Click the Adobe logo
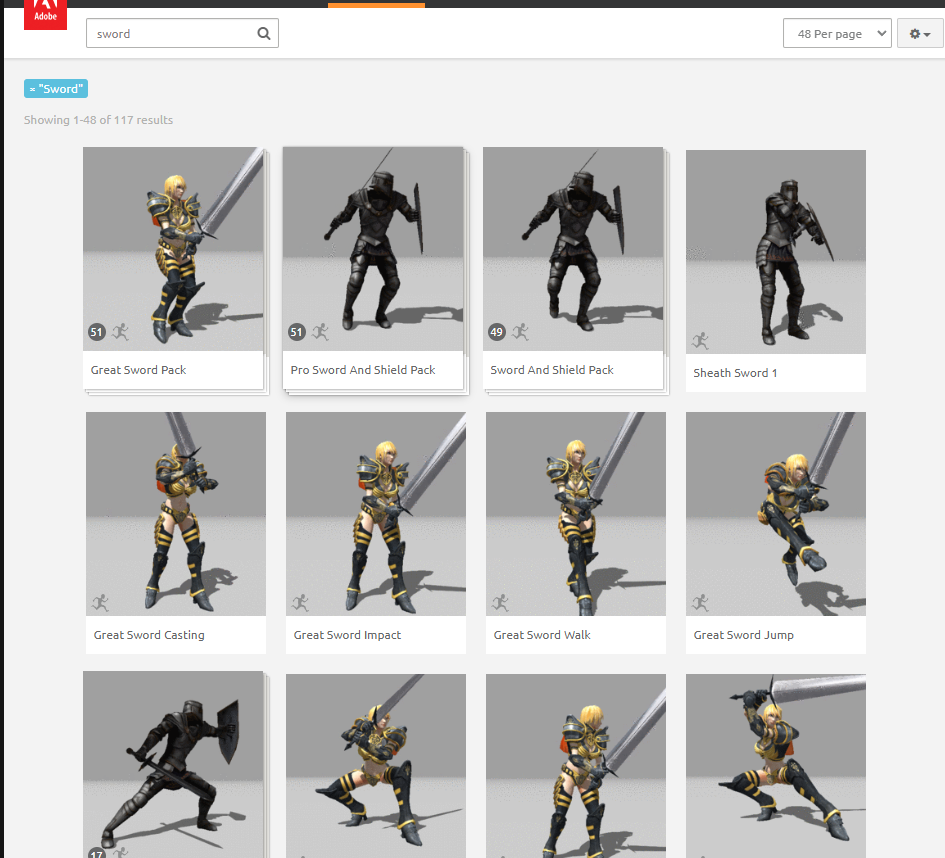 45,13
